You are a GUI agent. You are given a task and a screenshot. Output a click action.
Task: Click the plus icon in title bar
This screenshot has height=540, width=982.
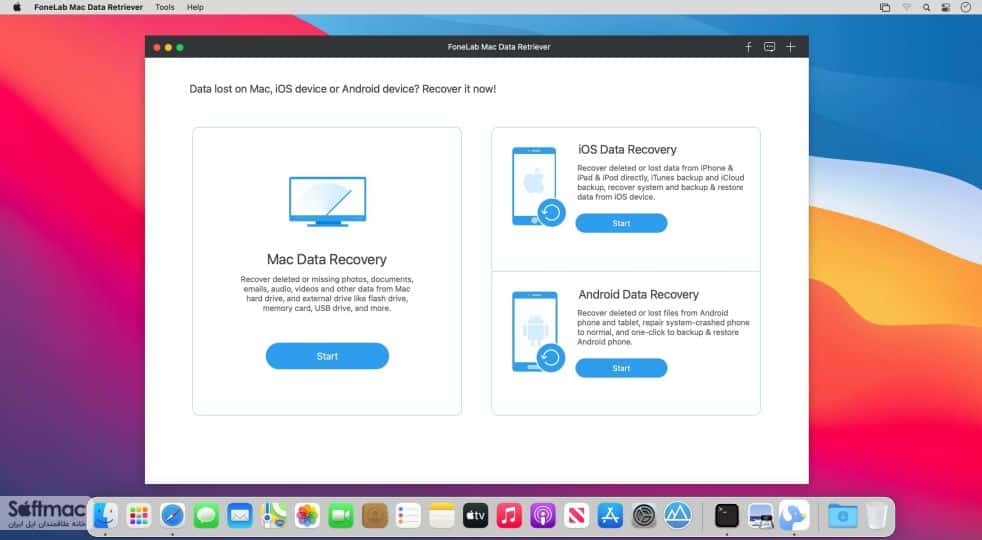pyautogui.click(x=791, y=47)
